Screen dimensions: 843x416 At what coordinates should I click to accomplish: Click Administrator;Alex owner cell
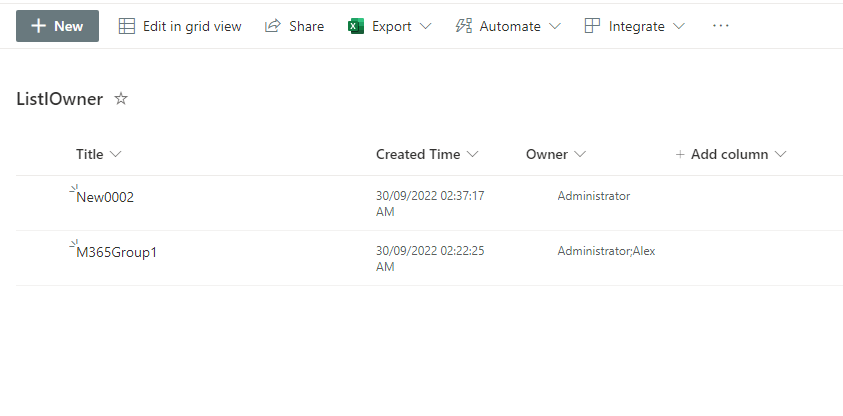pos(606,250)
